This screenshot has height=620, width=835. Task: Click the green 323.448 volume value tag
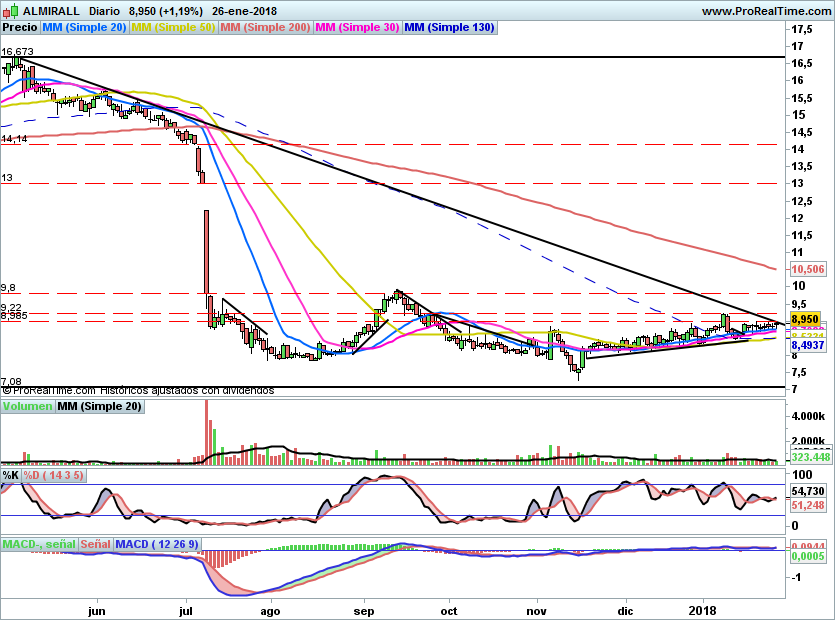812,457
